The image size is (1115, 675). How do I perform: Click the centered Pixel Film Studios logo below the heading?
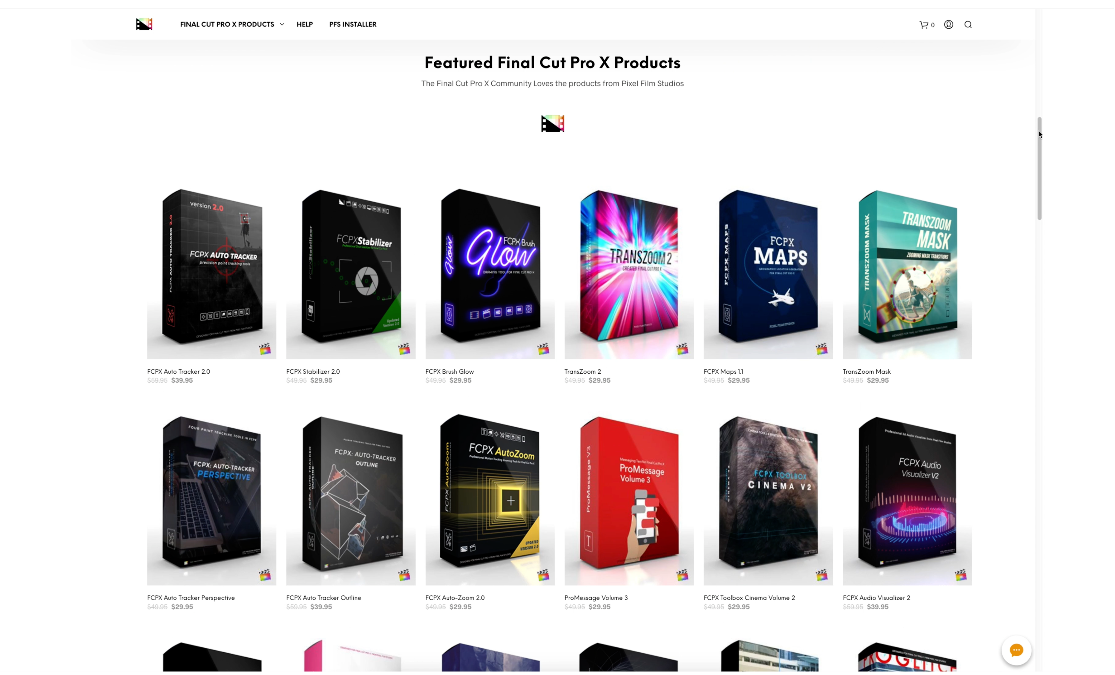tap(553, 124)
